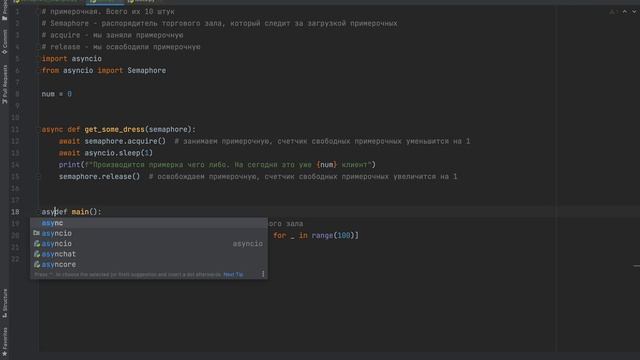Click 'semaphore.acquire()' call

125,141
